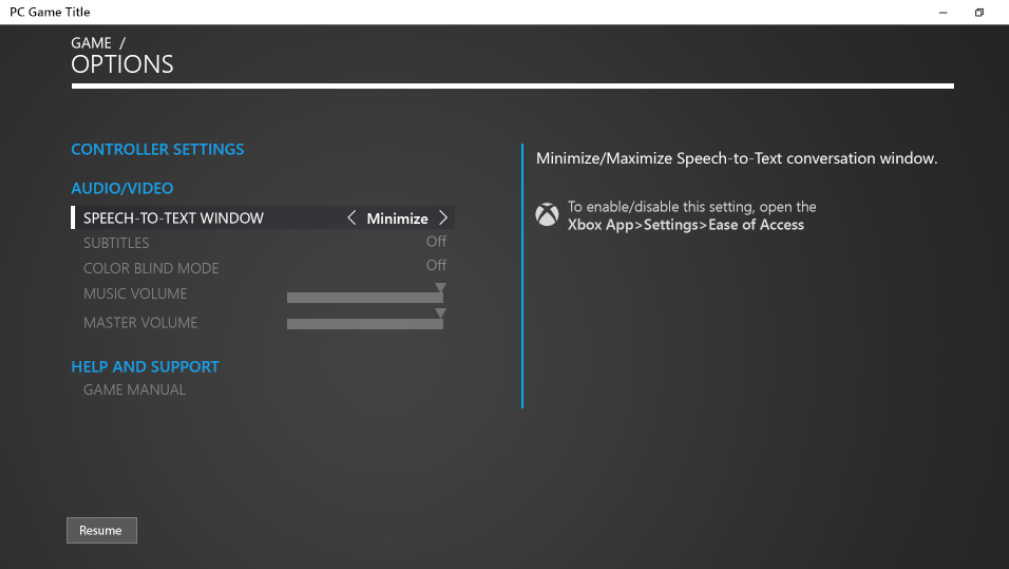Select the Color Blind Mode label
Screen dimensions: 1009x569
pyautogui.click(x=151, y=268)
